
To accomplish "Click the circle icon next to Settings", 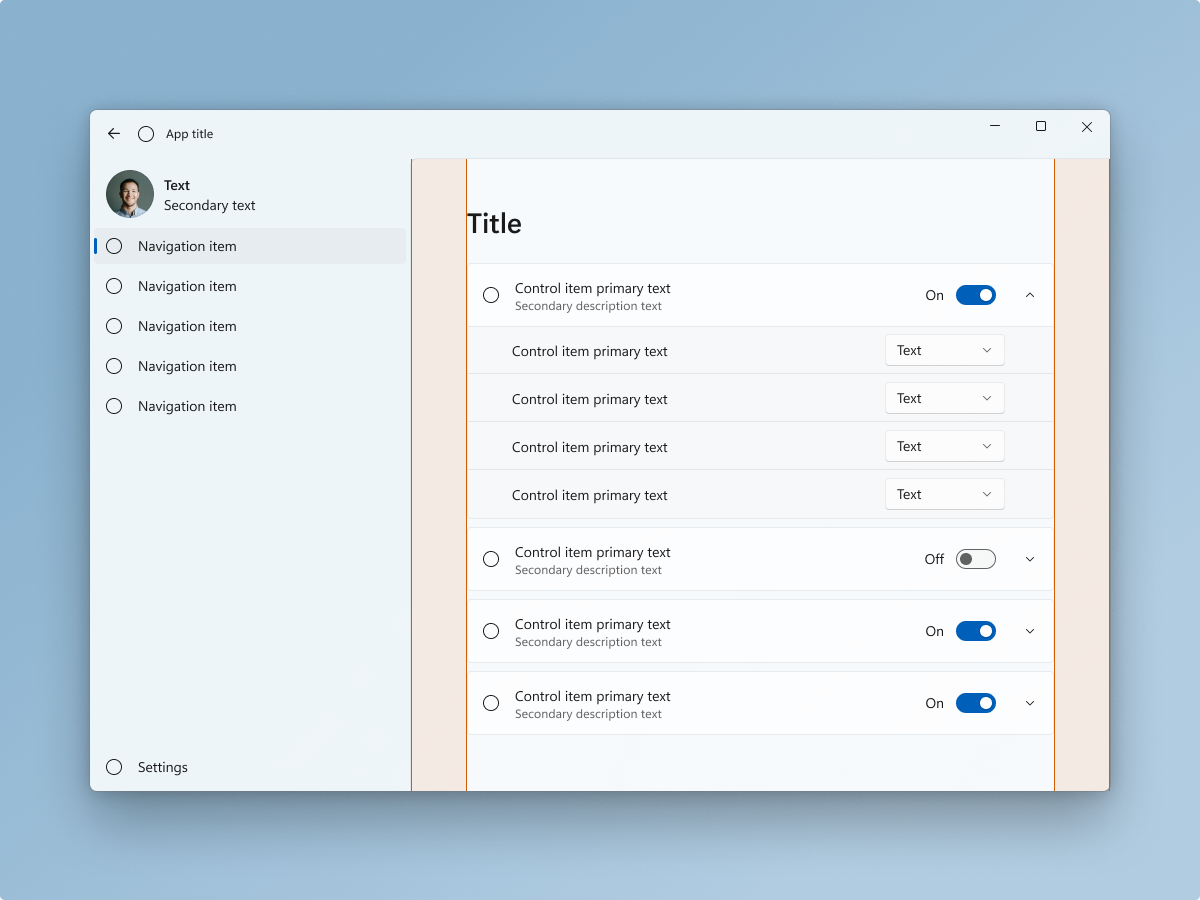I will click(114, 767).
